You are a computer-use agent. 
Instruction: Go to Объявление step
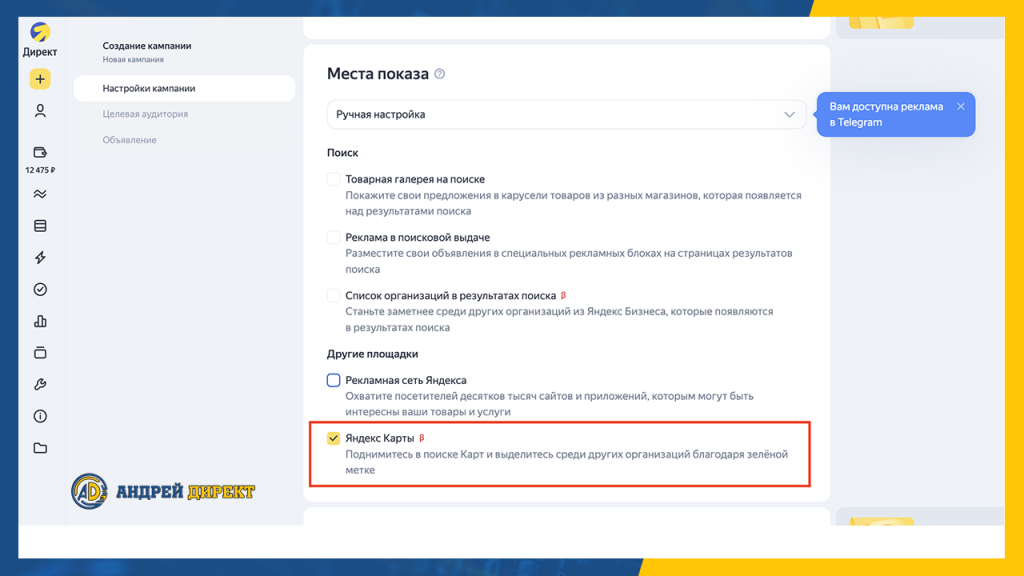pos(129,140)
